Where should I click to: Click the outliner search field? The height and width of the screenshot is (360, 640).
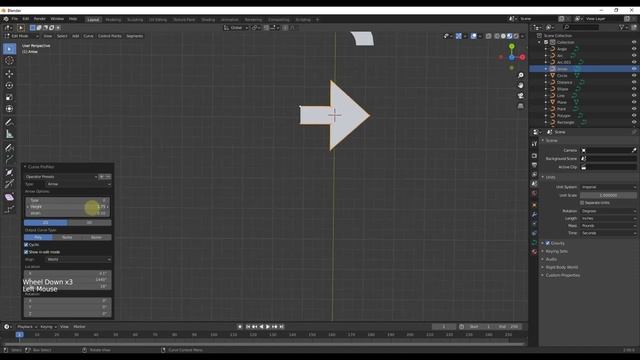click(581, 27)
